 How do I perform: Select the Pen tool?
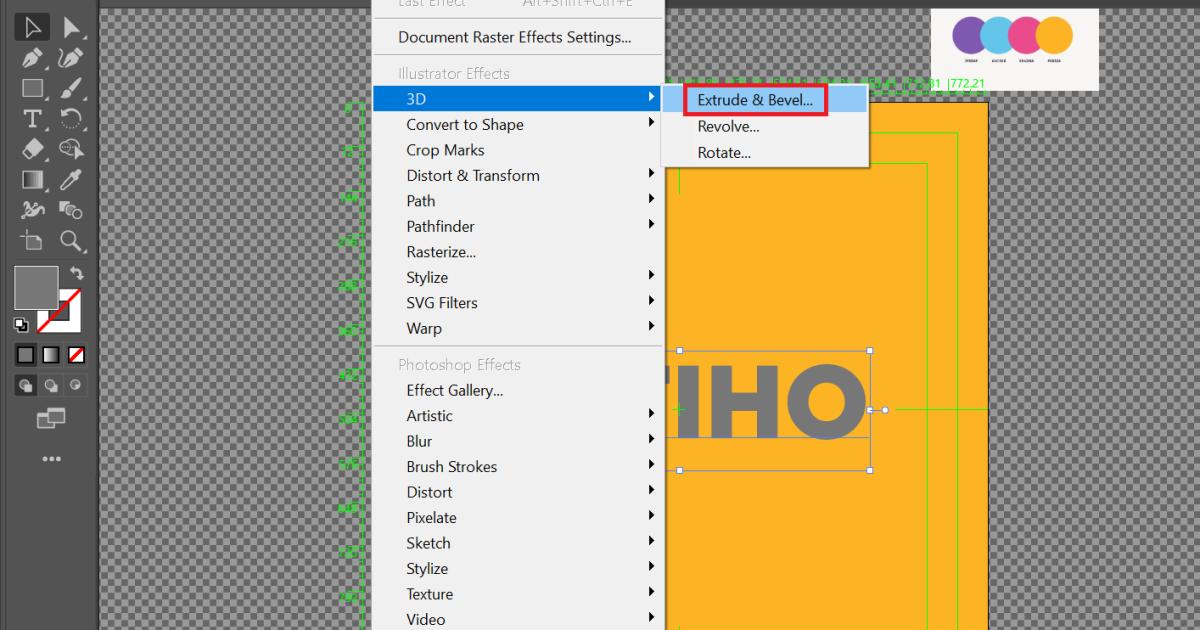(32, 58)
